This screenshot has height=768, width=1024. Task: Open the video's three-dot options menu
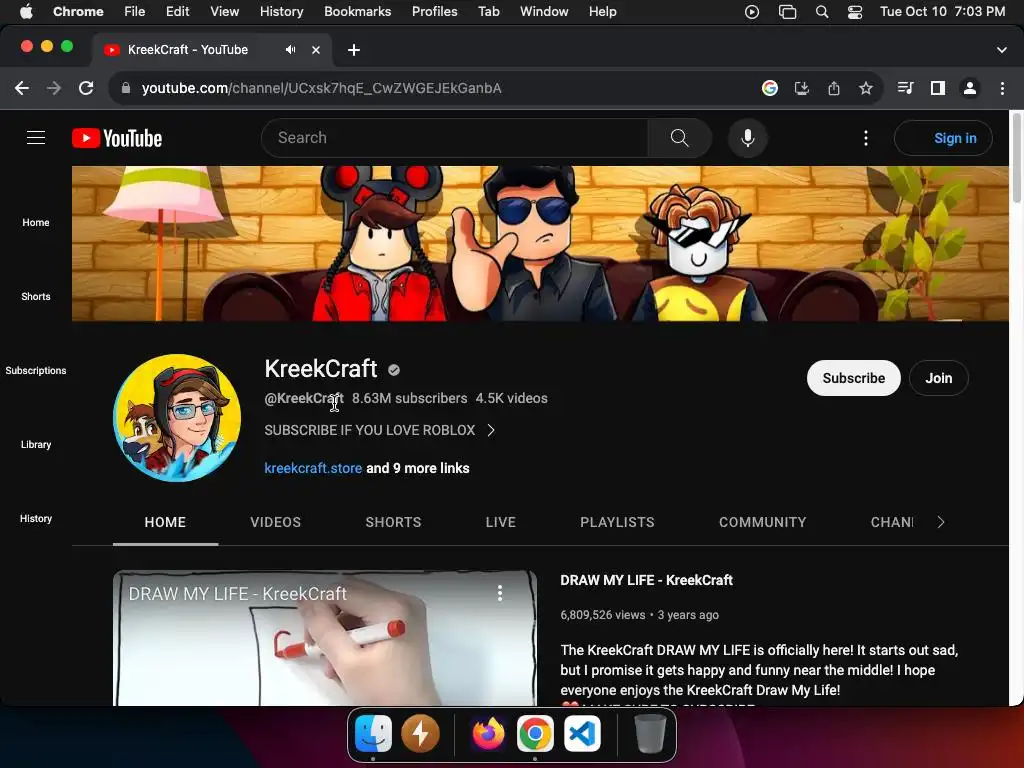(x=500, y=593)
